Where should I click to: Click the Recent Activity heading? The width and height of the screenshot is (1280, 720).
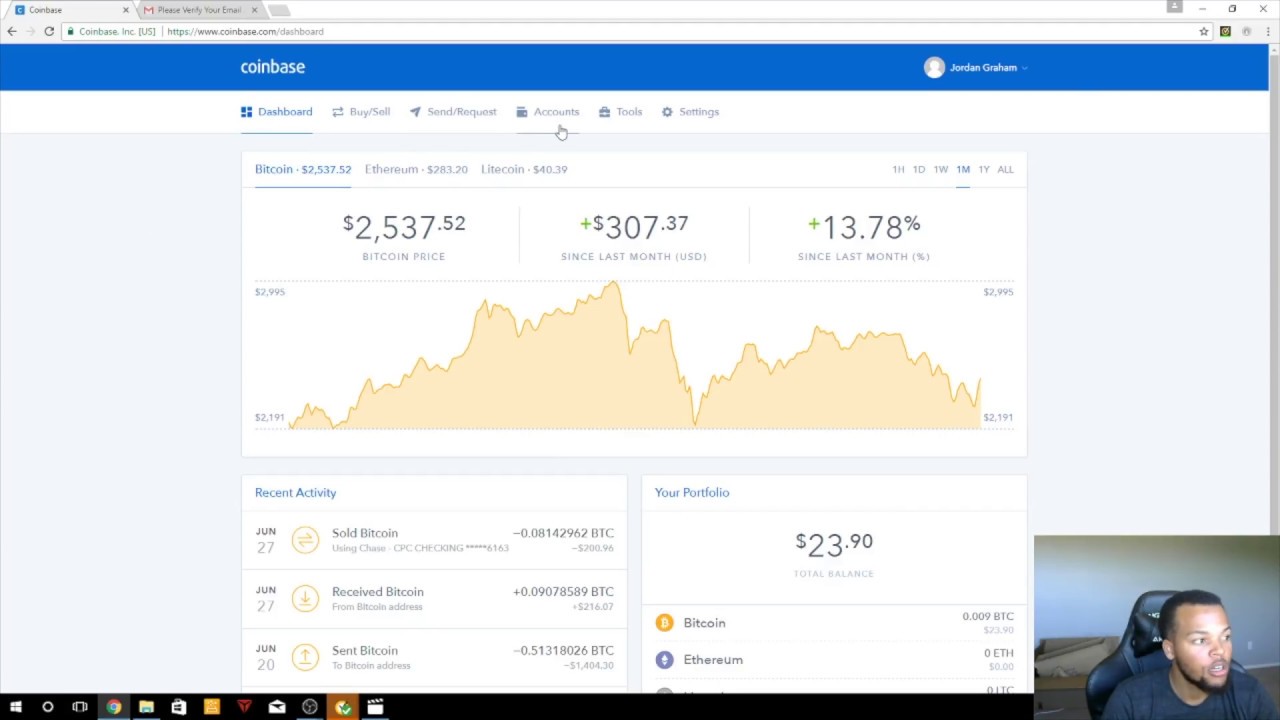[x=295, y=492]
